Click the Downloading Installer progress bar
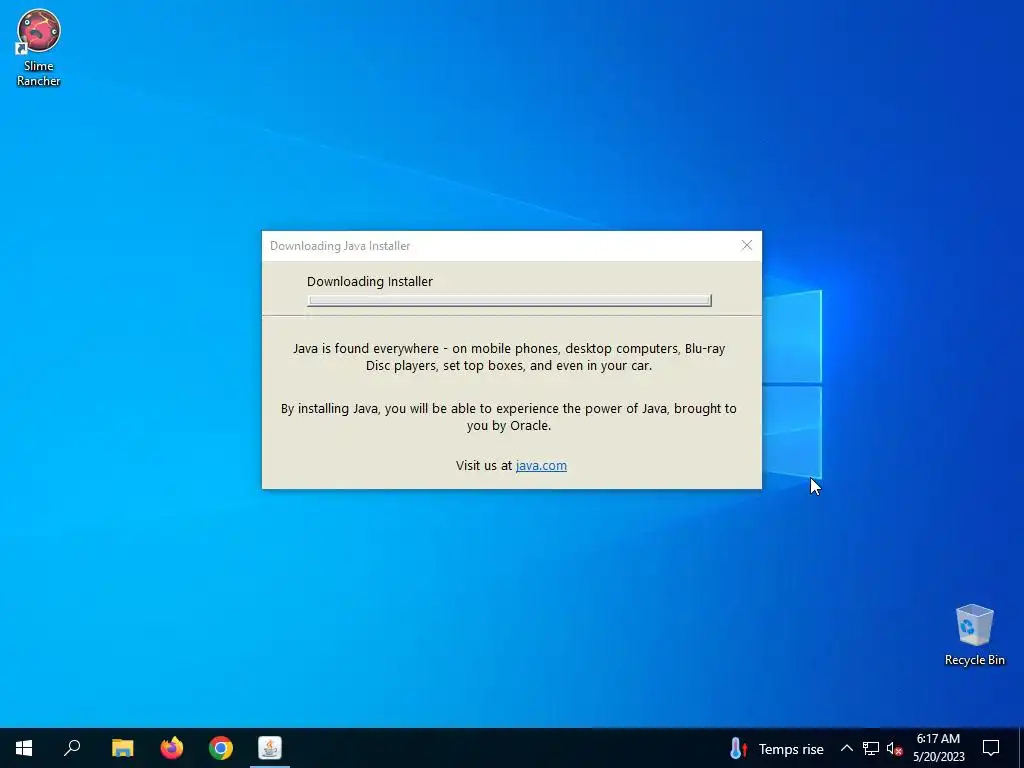Image resolution: width=1024 pixels, height=768 pixels. (x=509, y=300)
